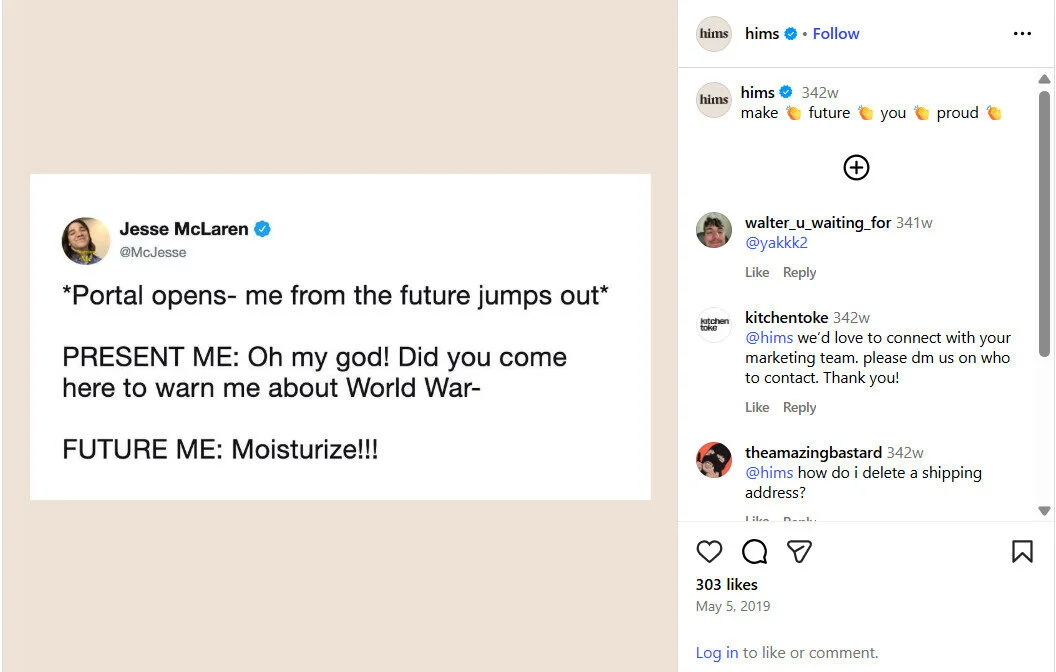Open the @yakkk2 mention link
This screenshot has width=1056, height=672.
point(777,242)
